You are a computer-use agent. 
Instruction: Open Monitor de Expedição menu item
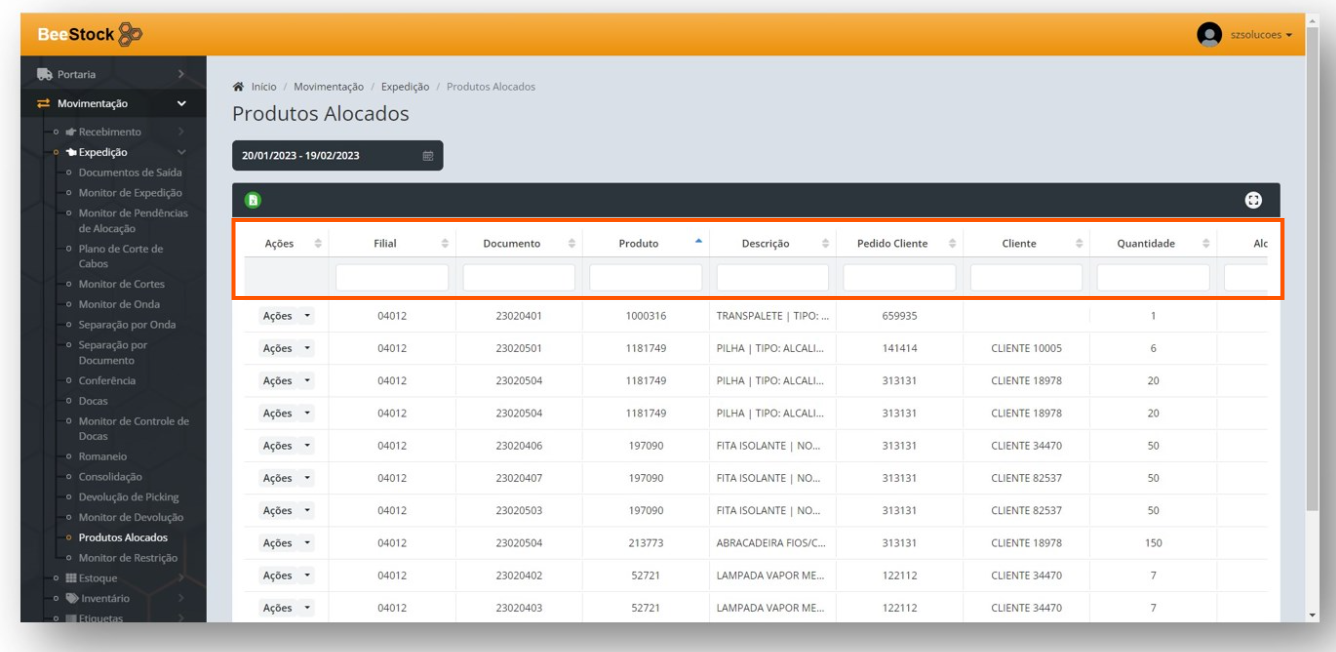click(130, 192)
